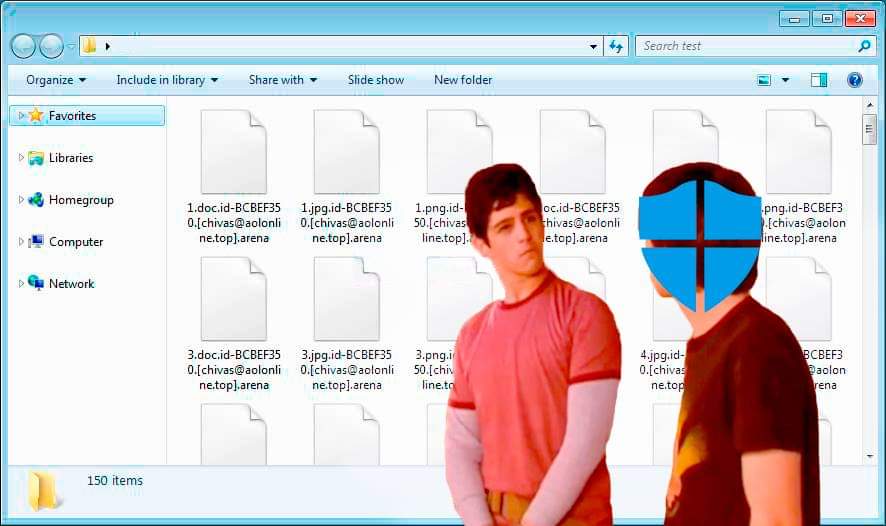The width and height of the screenshot is (886, 526).
Task: Select file icon of 1.doc.id-BCBEF350 arena file
Action: click(x=233, y=152)
